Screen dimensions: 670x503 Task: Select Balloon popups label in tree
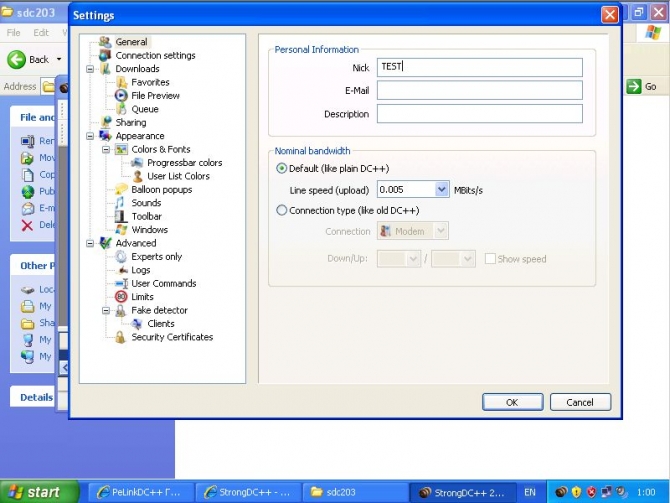[162, 189]
